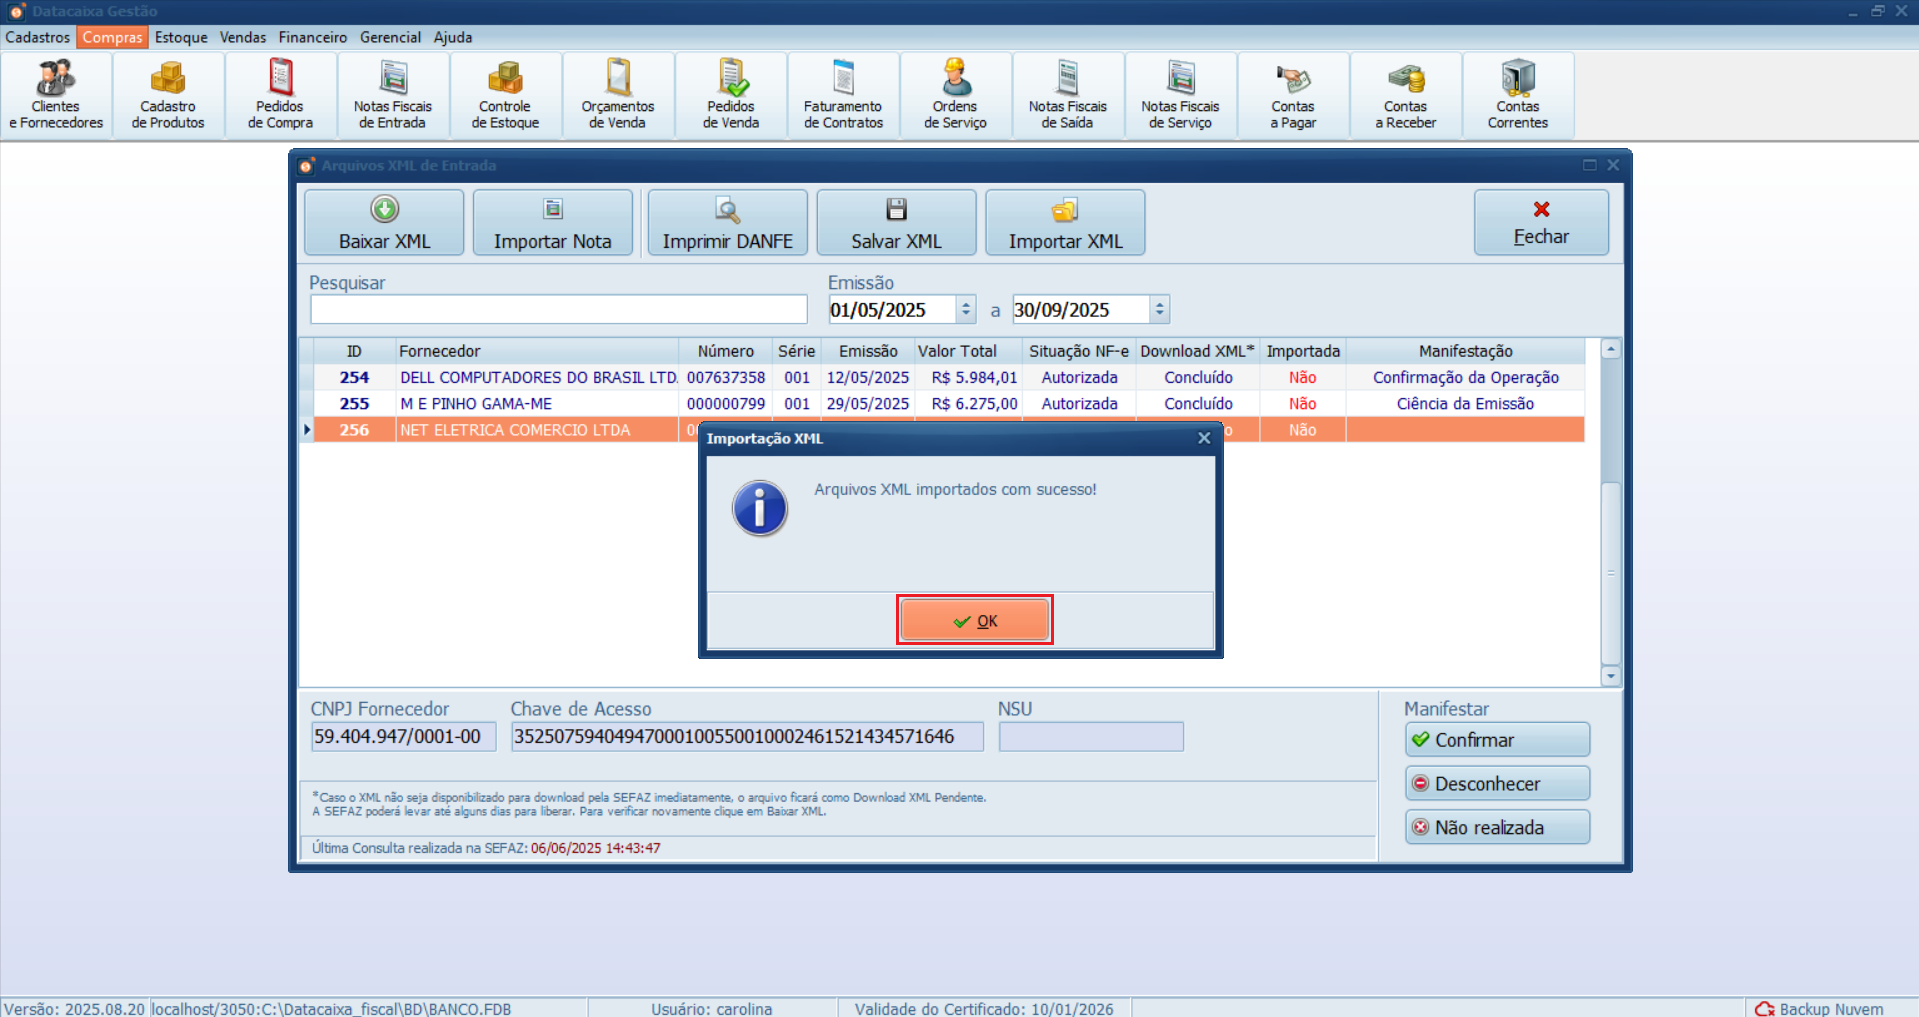Open Pedidos de Compra
Screen dimensions: 1919x1017
(x=280, y=96)
